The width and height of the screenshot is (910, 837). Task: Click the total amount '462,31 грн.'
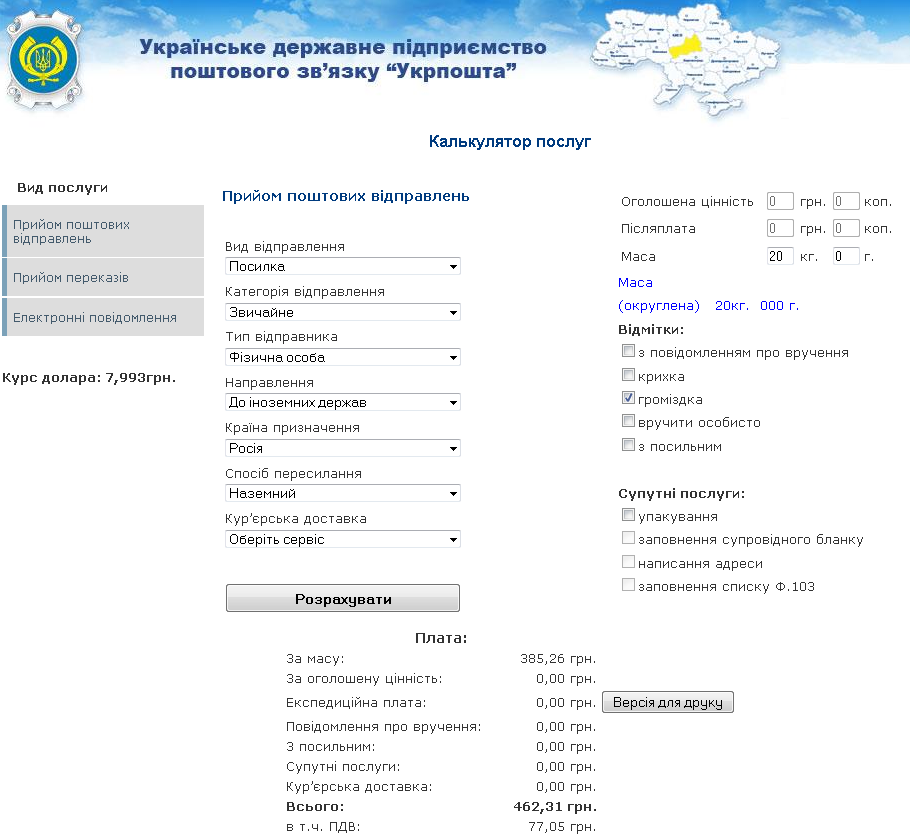pyautogui.click(x=555, y=806)
